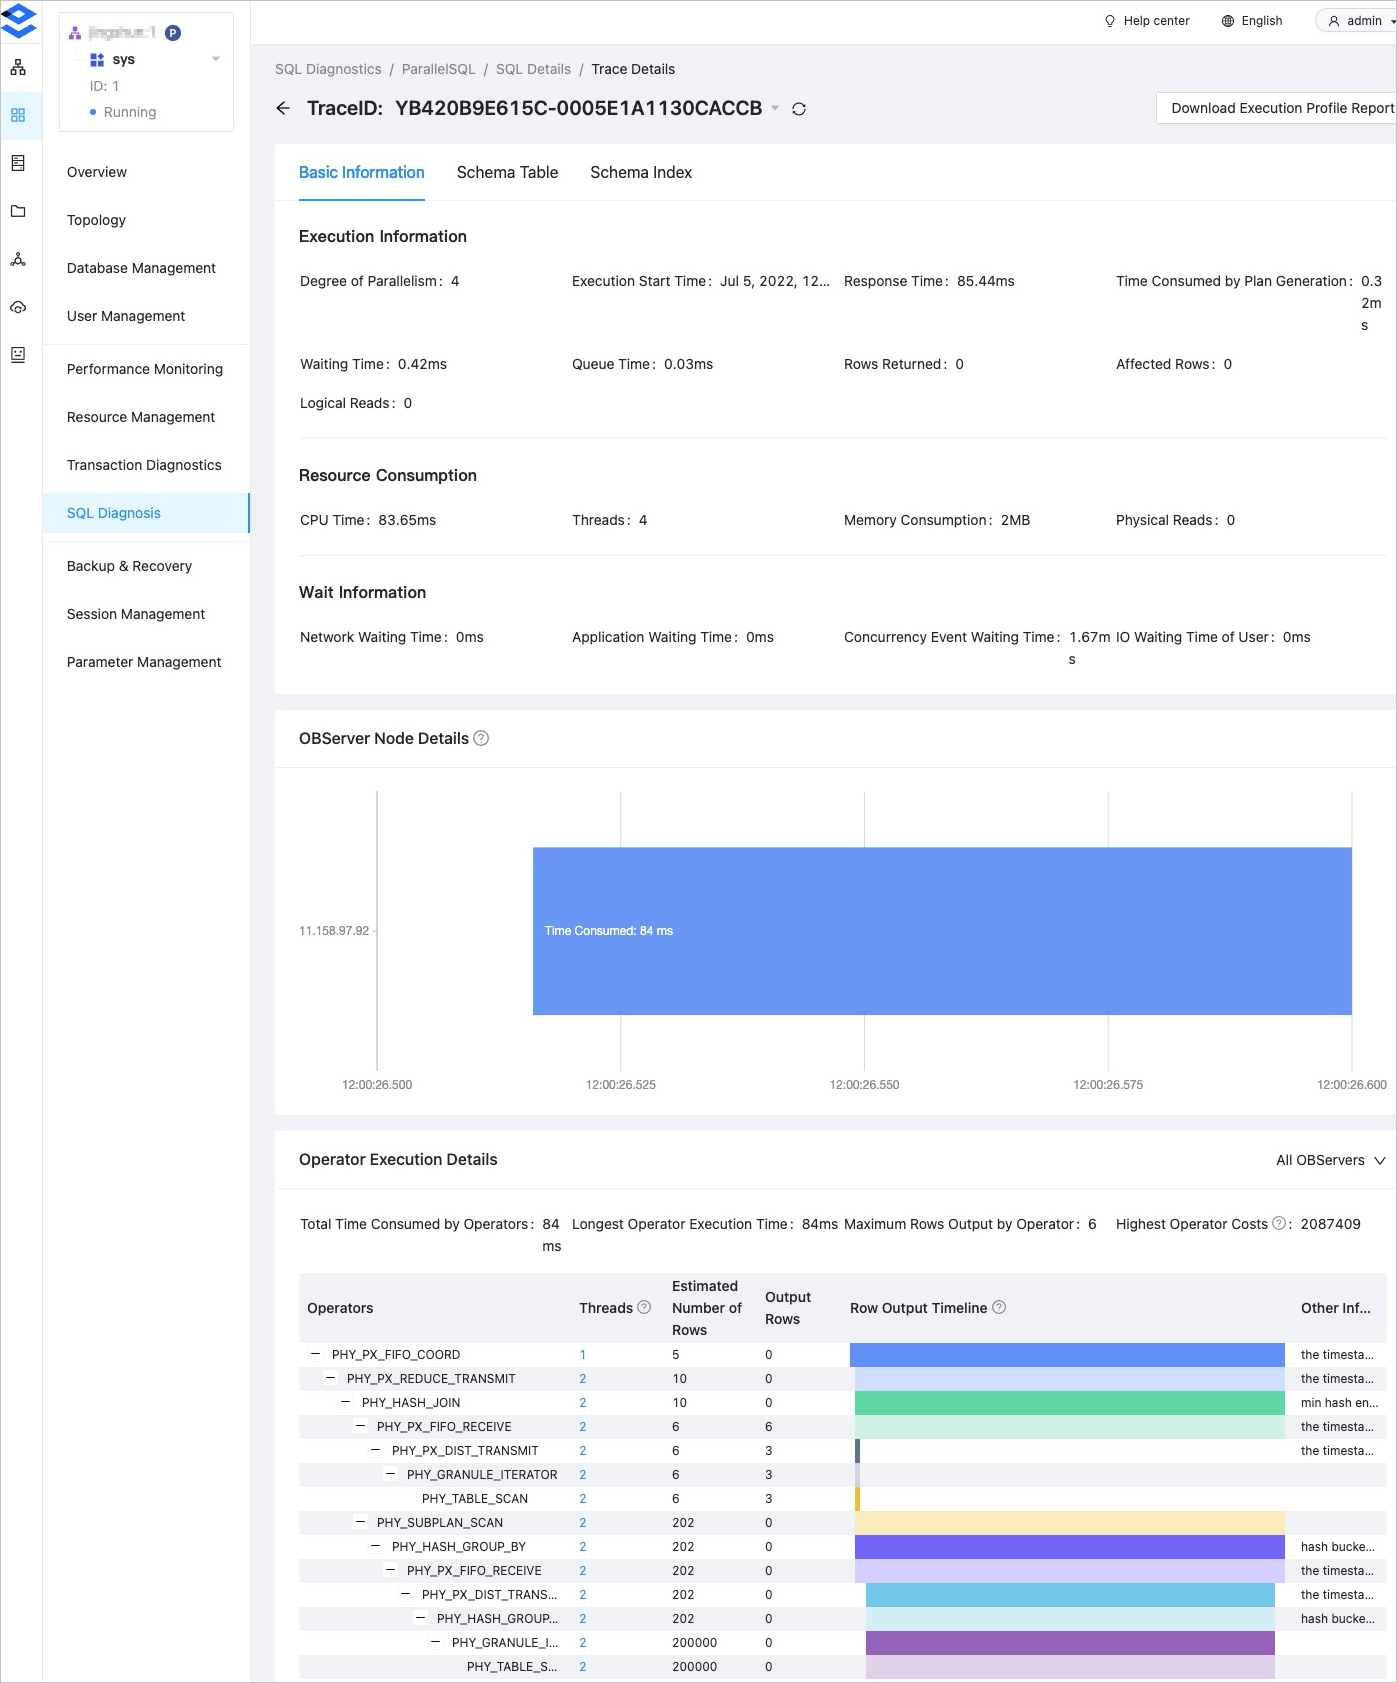Show the Highest Operator Costs help icon

(x=1279, y=1223)
